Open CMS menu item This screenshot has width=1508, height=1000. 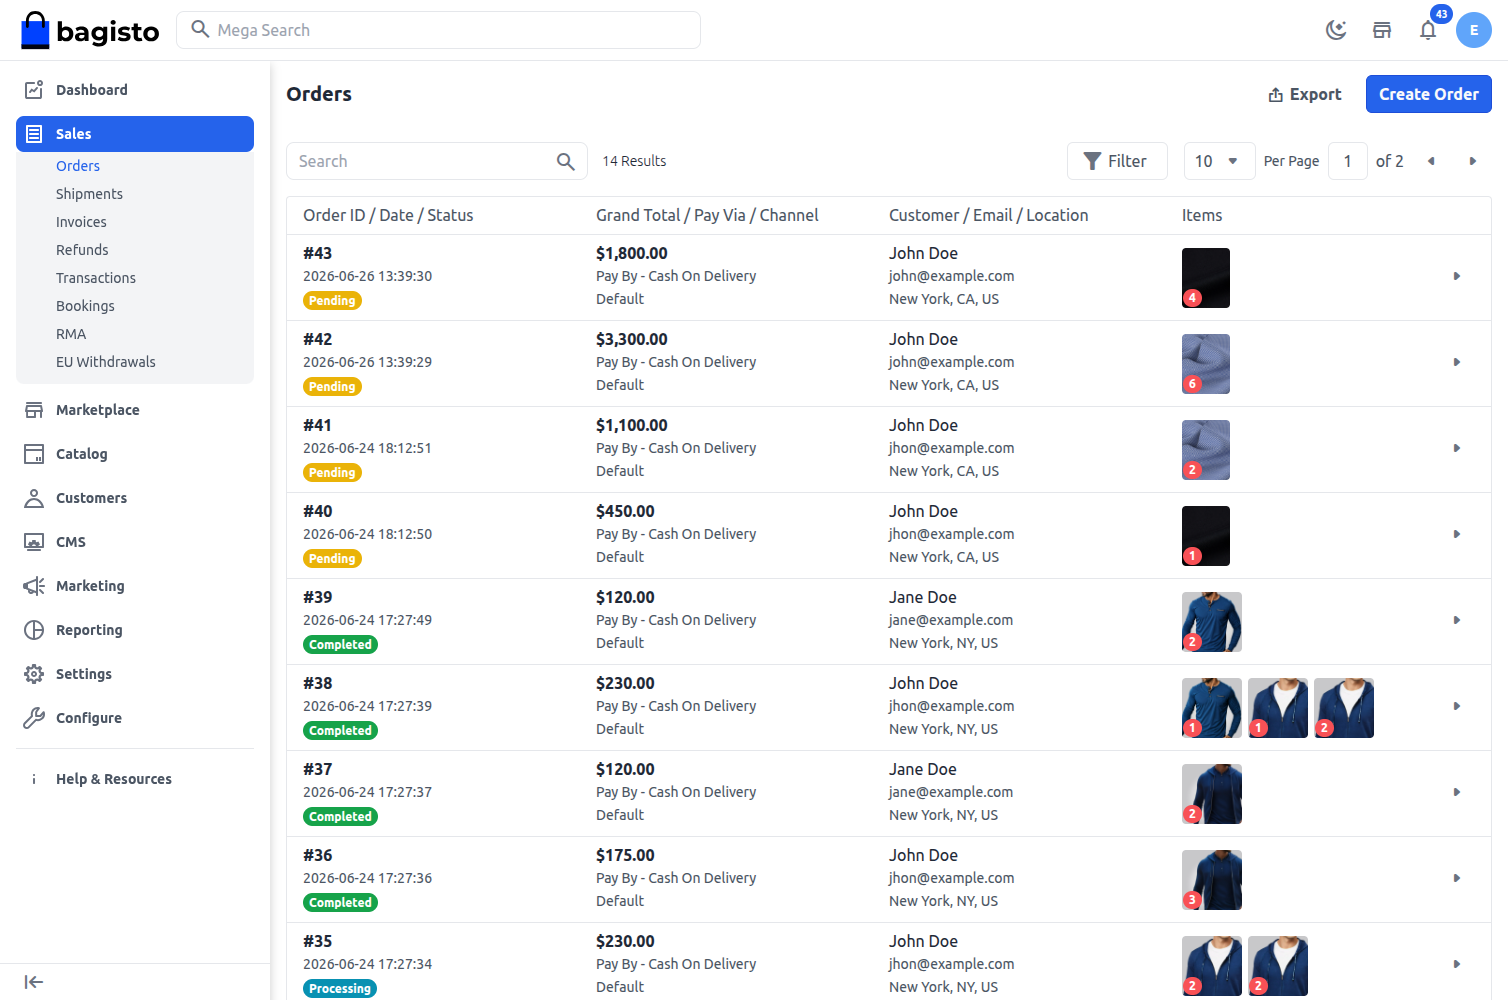pos(135,542)
